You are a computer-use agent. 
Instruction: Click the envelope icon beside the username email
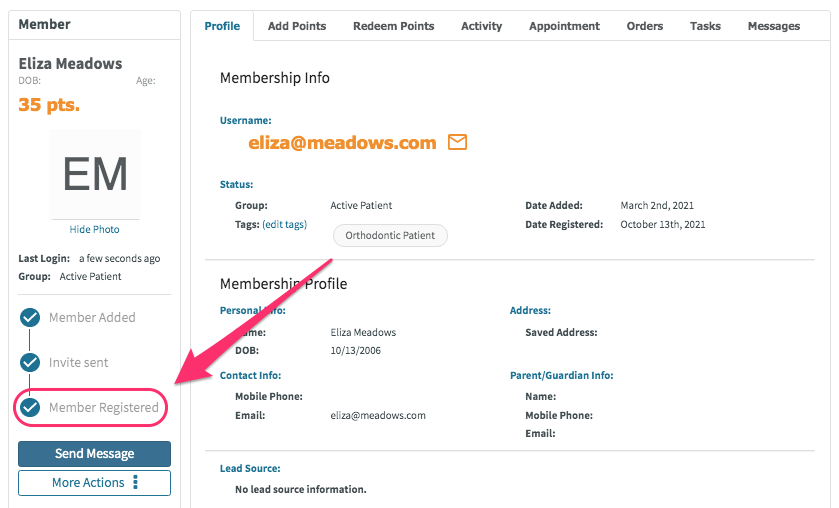point(457,142)
